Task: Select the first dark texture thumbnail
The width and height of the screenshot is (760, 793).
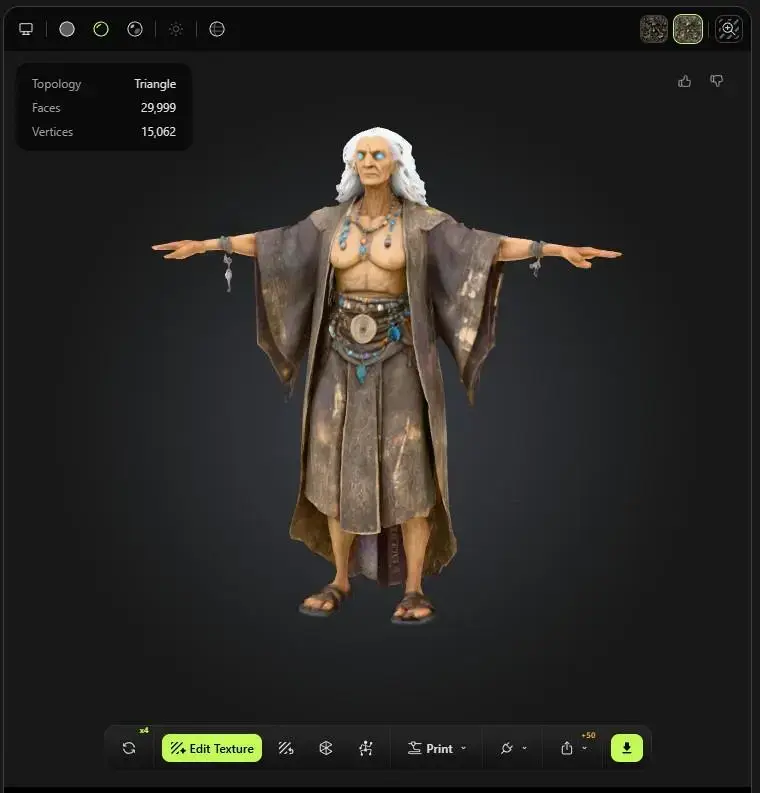Action: tap(654, 29)
